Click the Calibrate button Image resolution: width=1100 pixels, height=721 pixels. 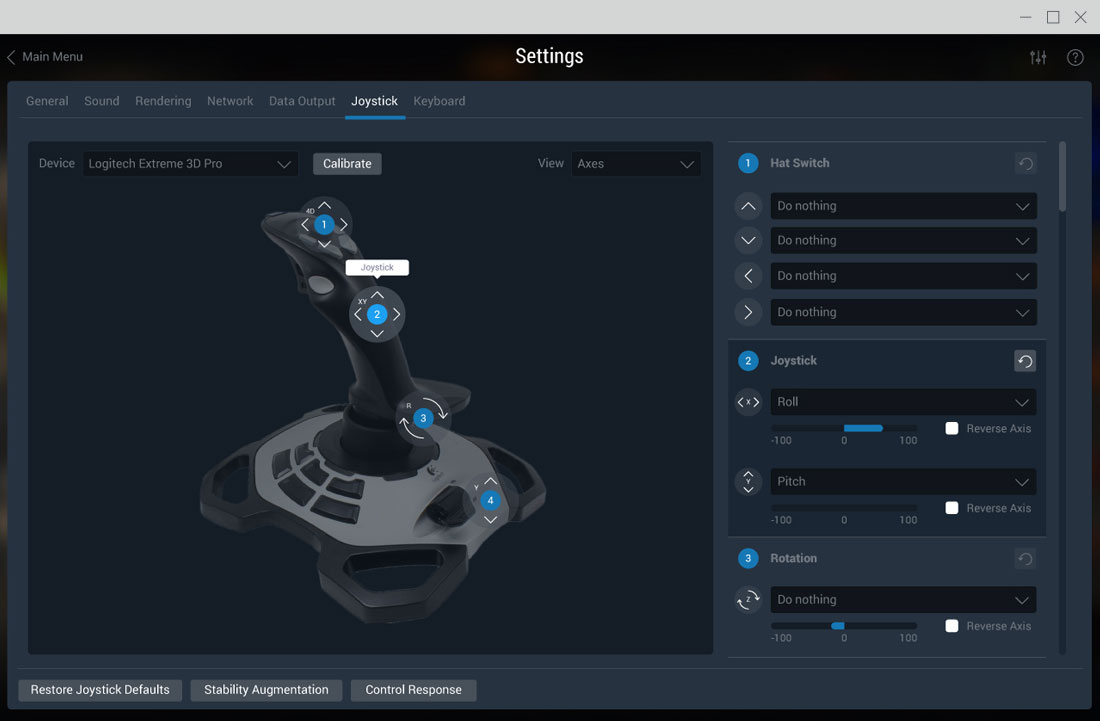(347, 164)
